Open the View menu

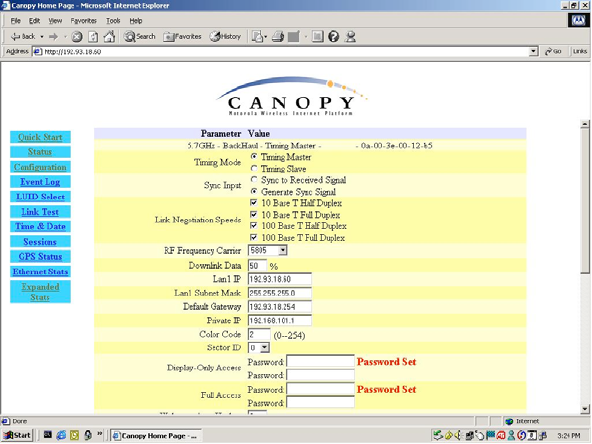[55, 21]
